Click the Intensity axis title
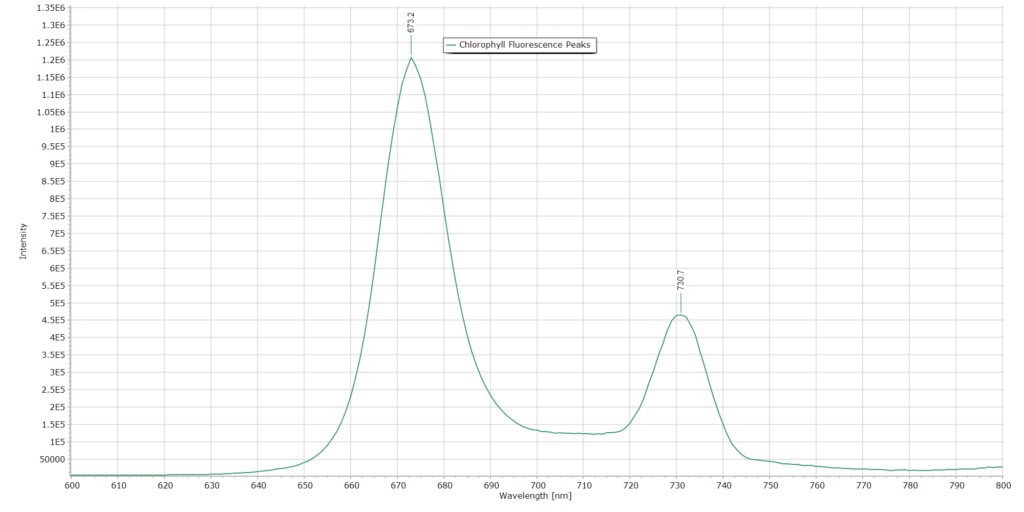The height and width of the screenshot is (512, 1024). pyautogui.click(x=24, y=242)
